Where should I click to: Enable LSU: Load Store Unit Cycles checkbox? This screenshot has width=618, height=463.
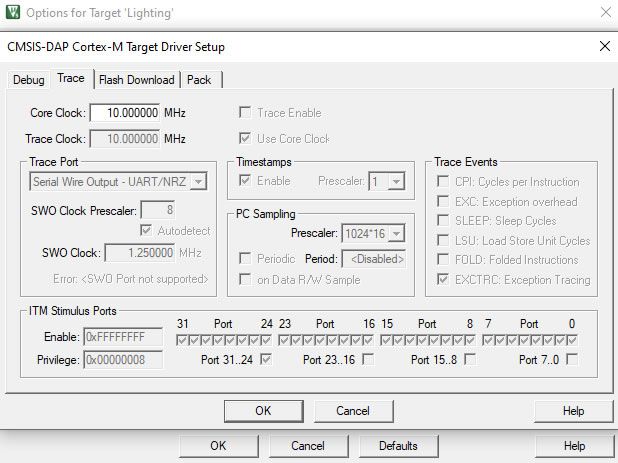tap(443, 240)
